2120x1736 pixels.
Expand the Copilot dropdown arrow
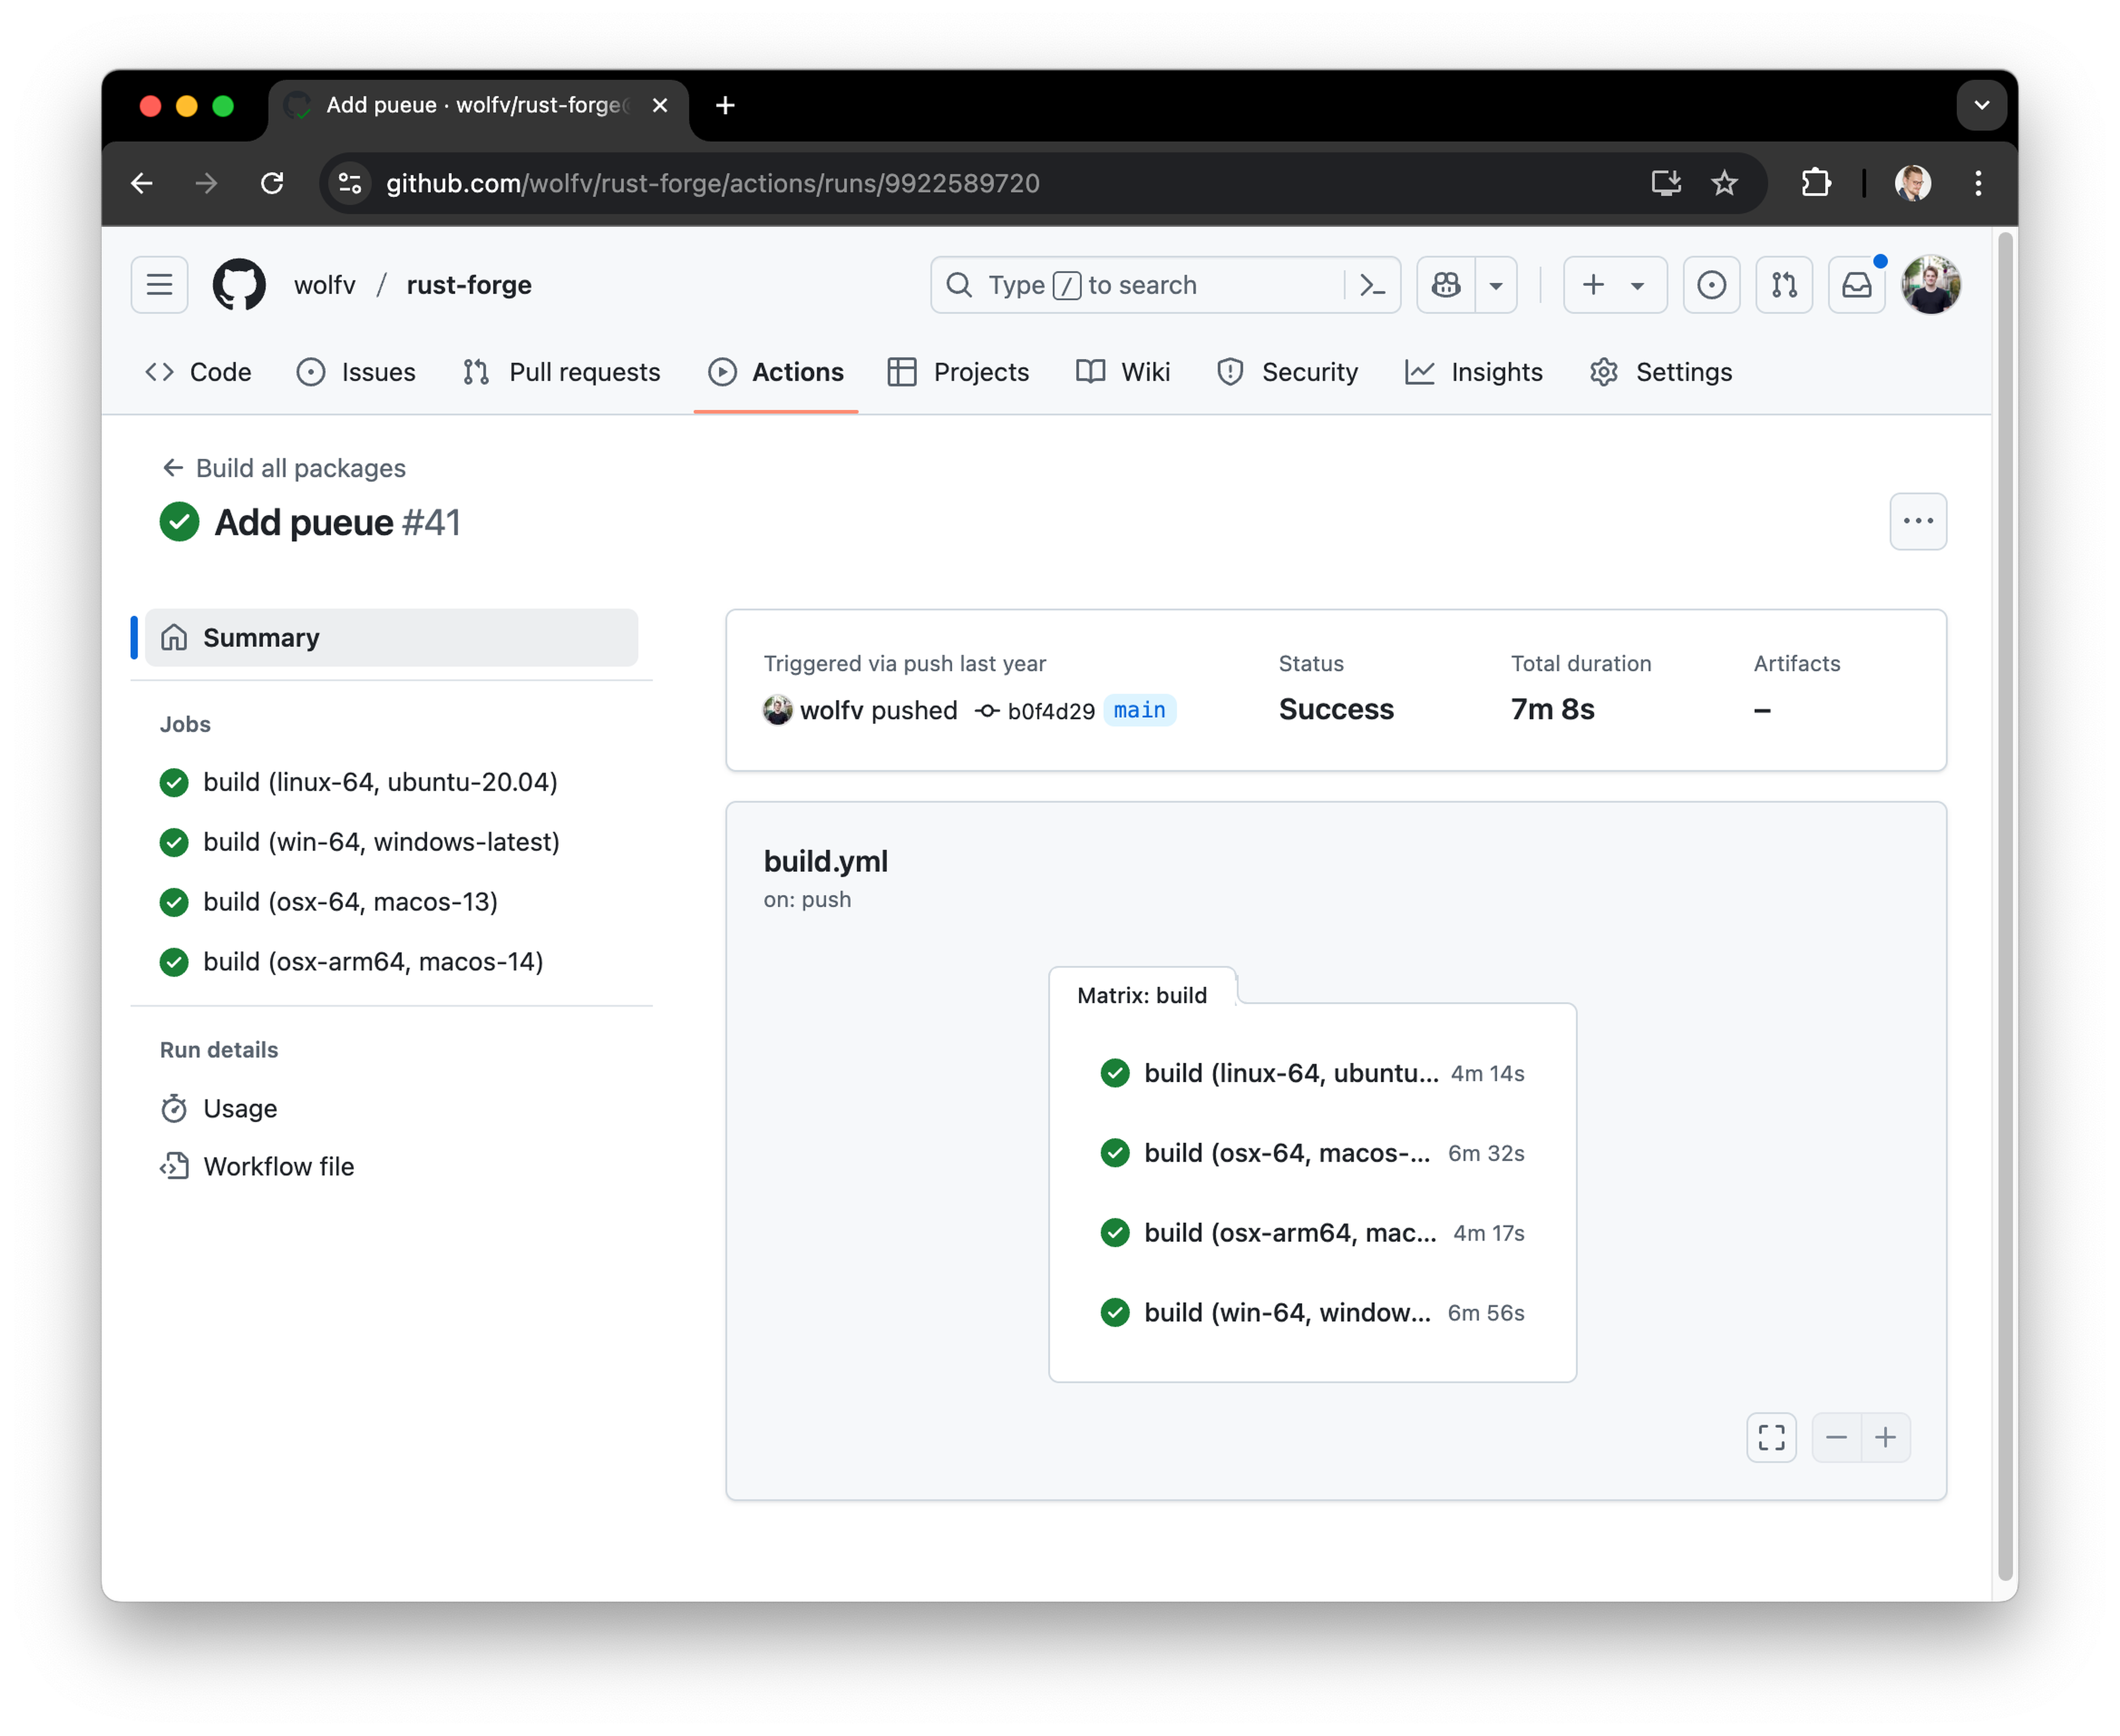1496,285
